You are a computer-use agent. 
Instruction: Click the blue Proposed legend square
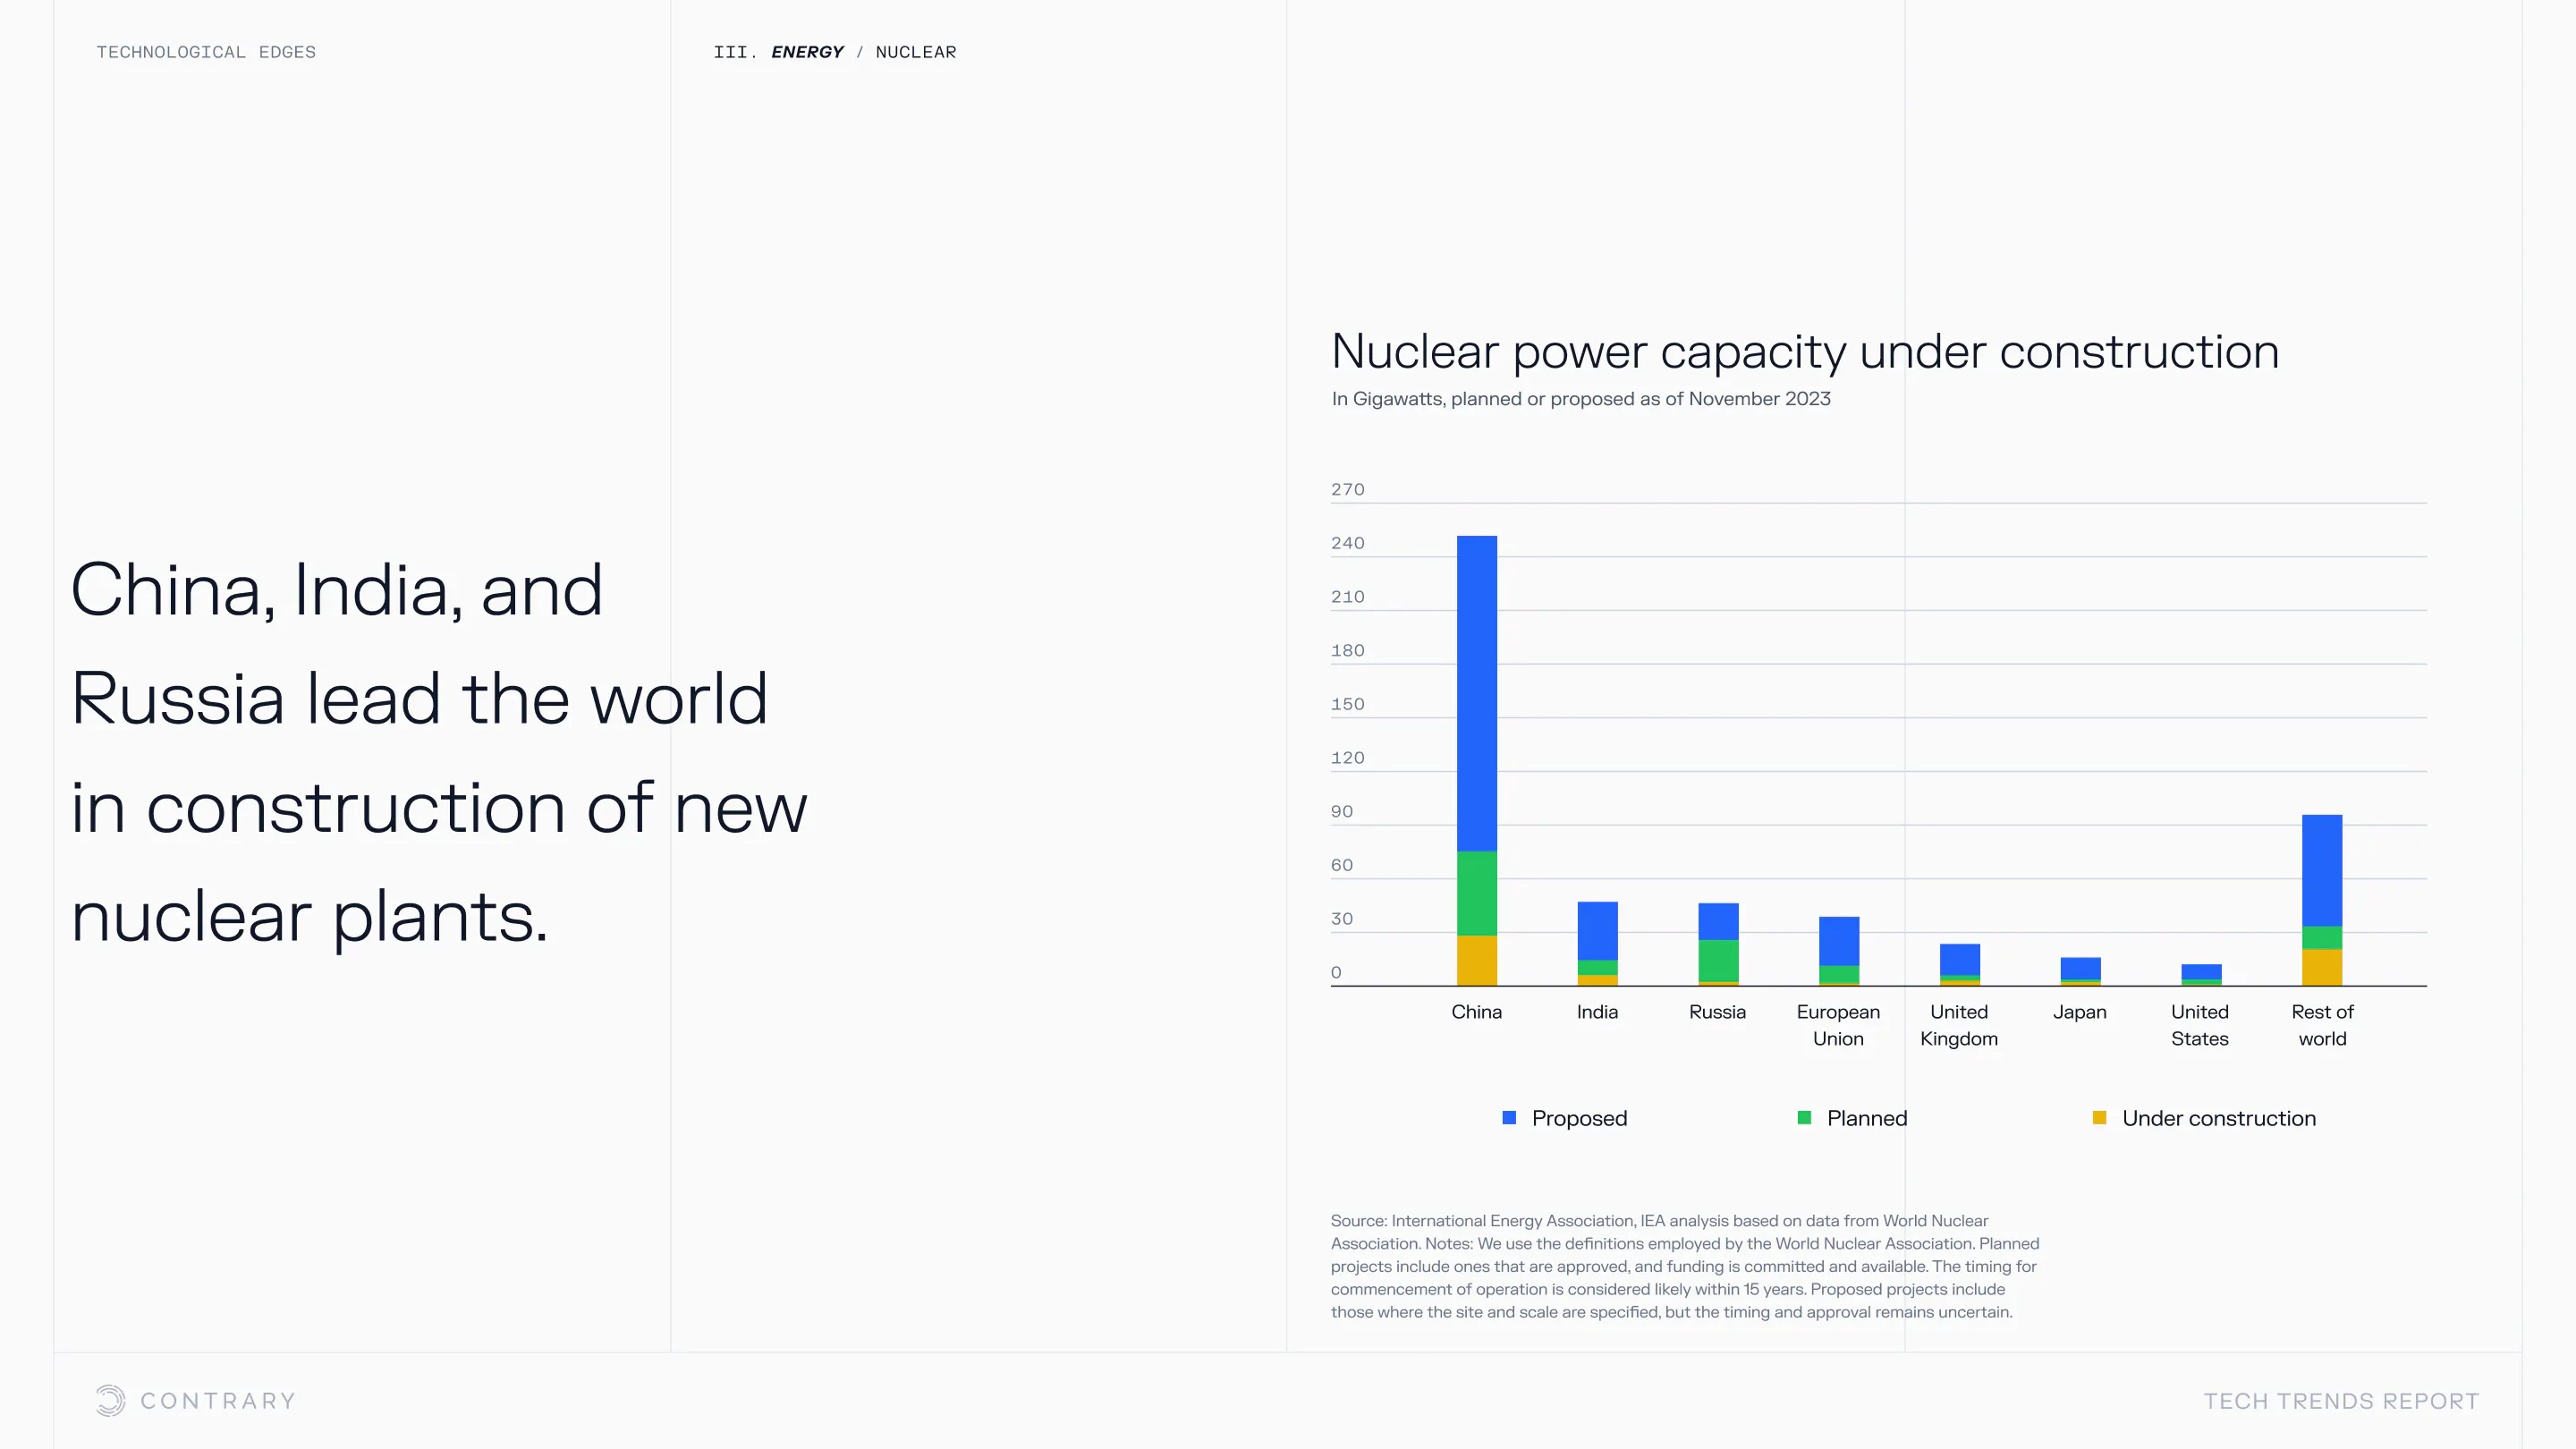(1509, 1118)
